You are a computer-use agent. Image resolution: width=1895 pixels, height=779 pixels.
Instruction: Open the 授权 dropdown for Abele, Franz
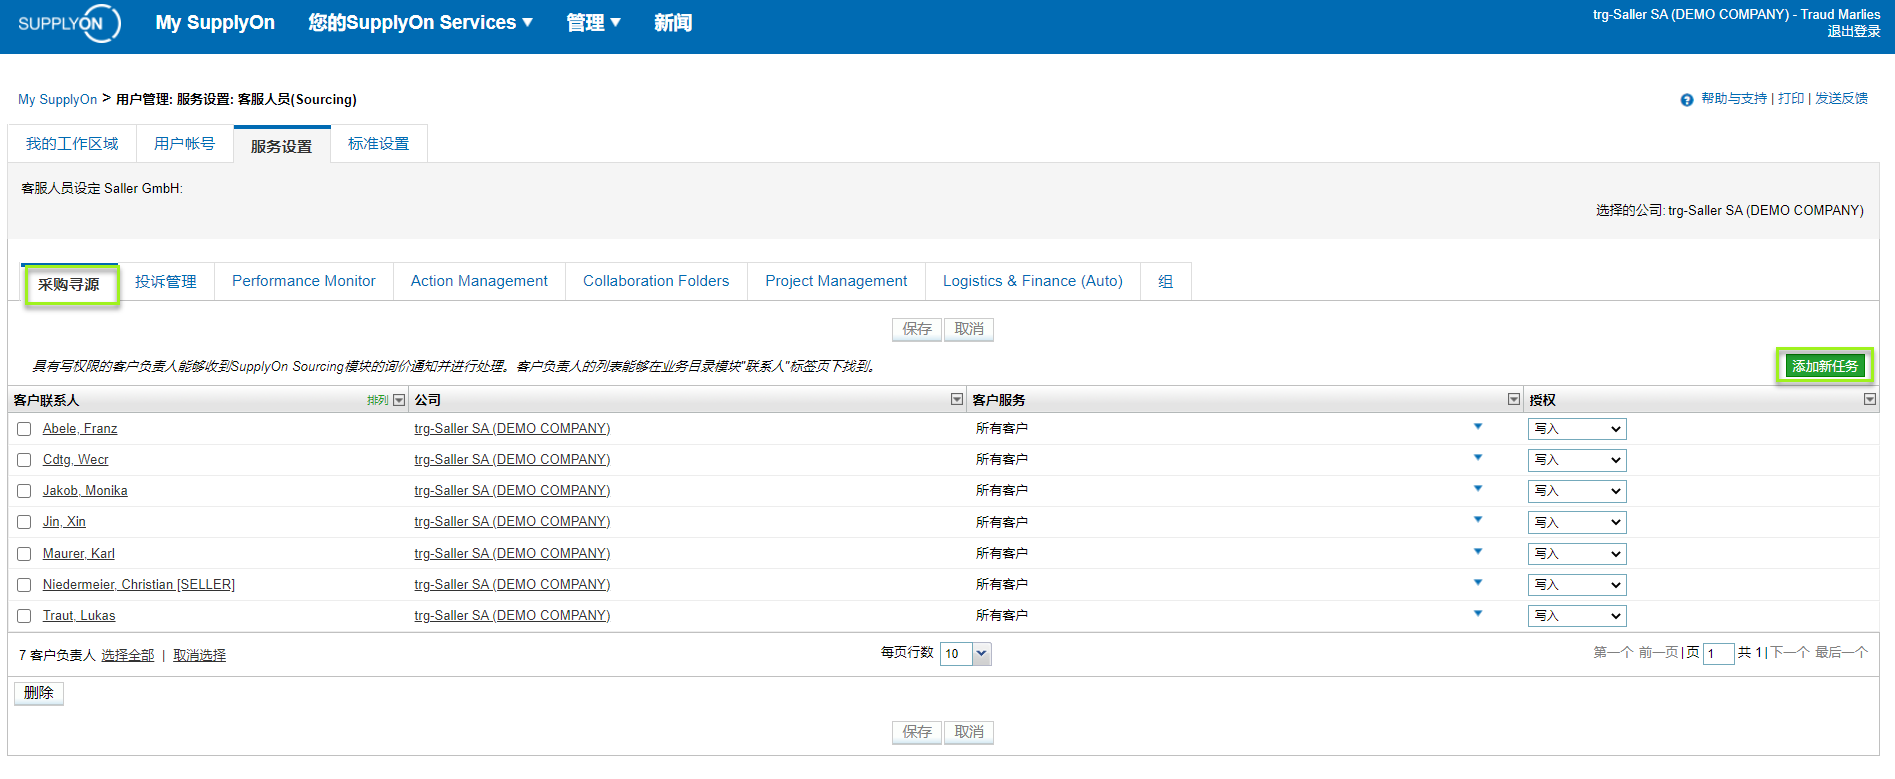(x=1577, y=429)
